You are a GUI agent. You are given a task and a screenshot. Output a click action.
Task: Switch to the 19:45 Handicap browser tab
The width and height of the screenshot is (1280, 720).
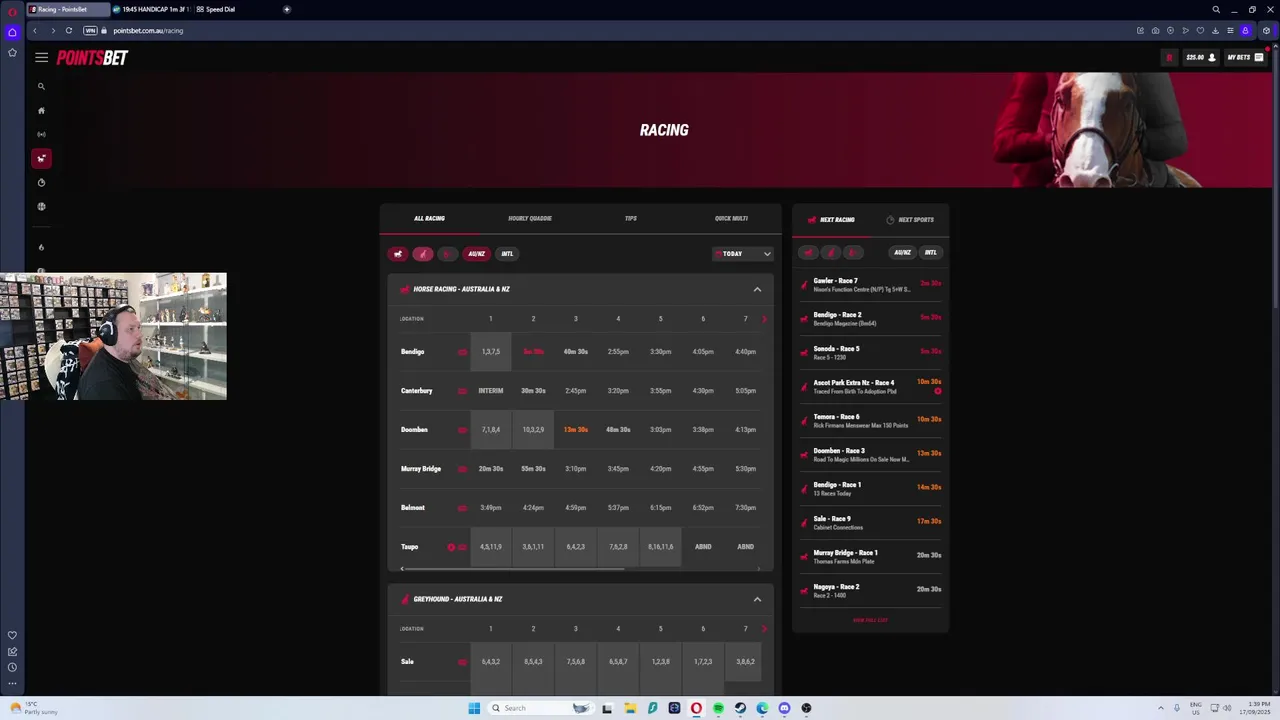click(152, 10)
